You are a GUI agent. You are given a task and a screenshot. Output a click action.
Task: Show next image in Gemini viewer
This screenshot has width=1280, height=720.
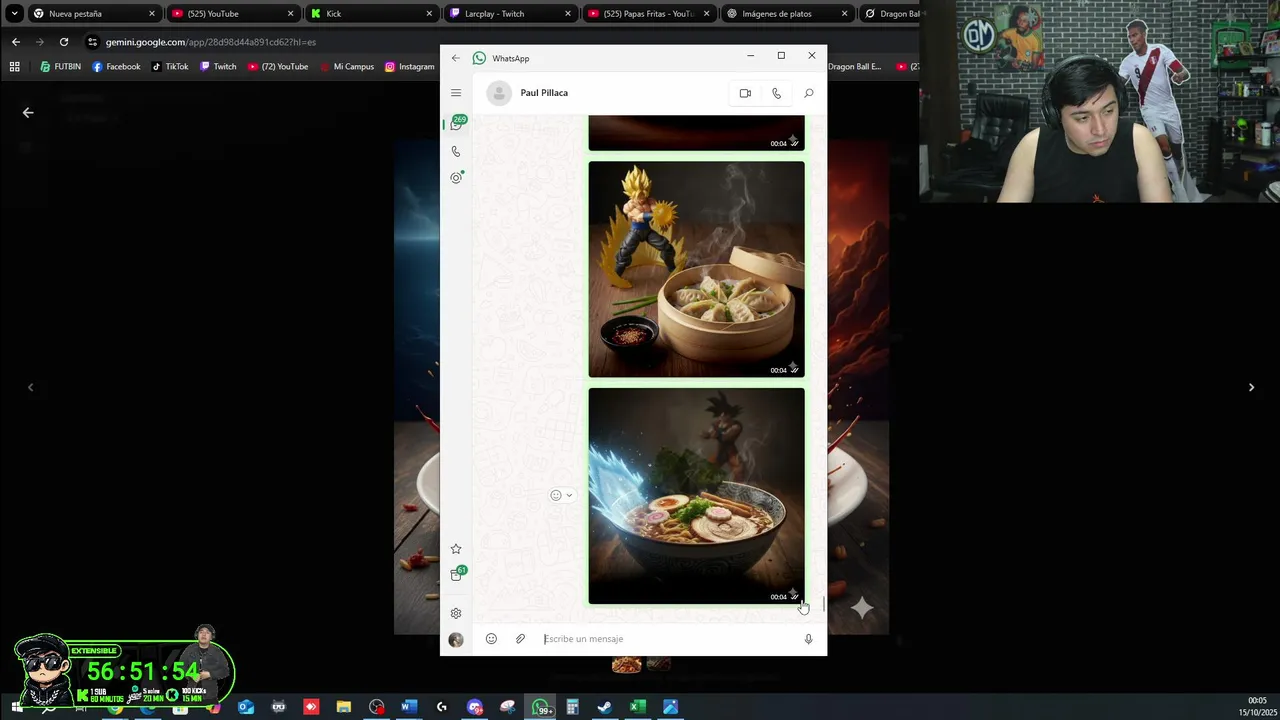(1251, 387)
